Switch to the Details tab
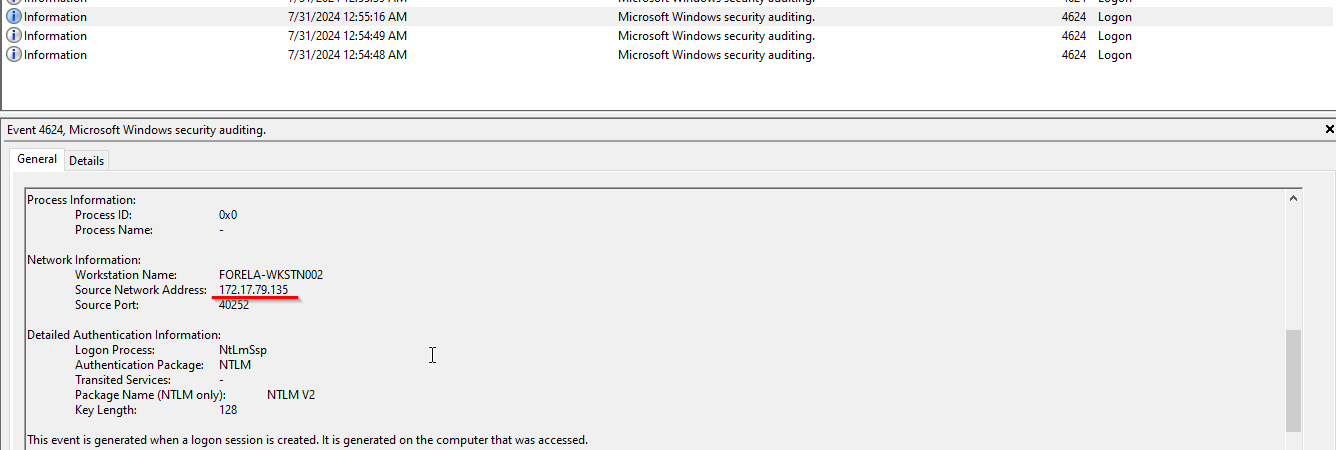Viewport: 1336px width, 450px height. (86, 161)
